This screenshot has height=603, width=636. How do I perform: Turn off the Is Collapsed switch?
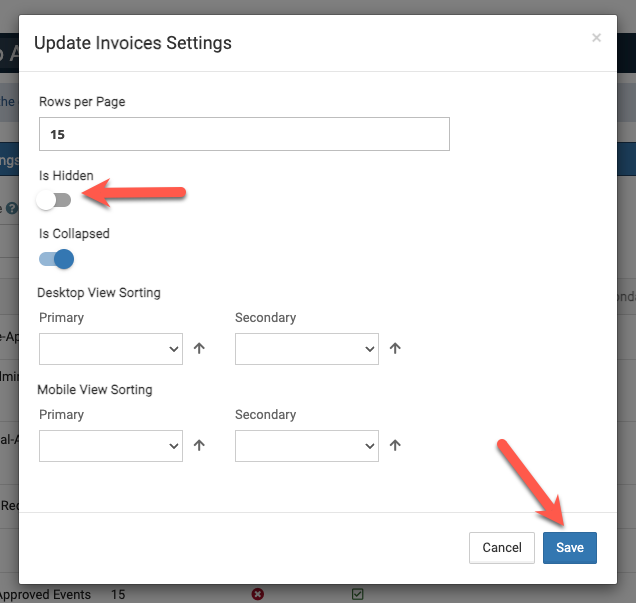pos(56,260)
